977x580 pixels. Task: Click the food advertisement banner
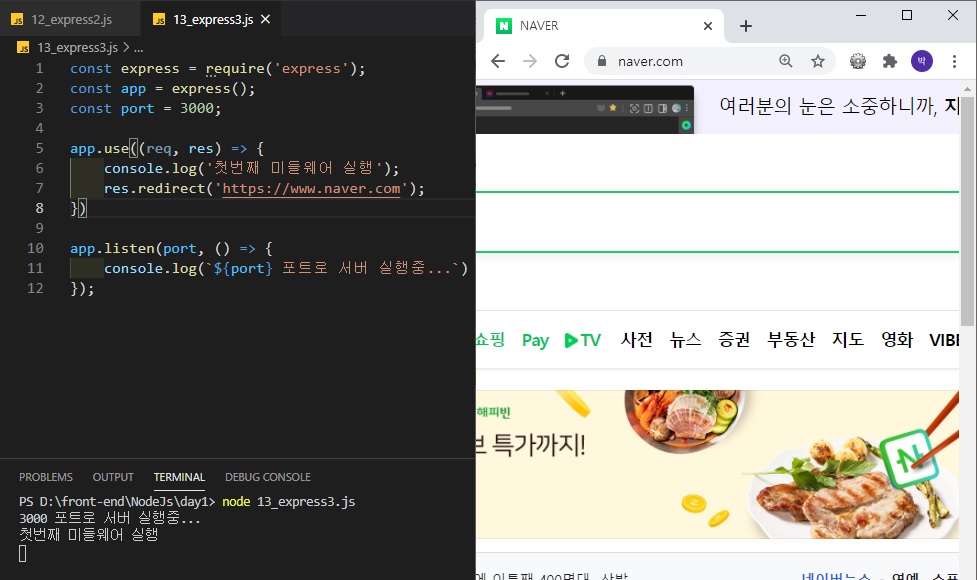pyautogui.click(x=717, y=464)
